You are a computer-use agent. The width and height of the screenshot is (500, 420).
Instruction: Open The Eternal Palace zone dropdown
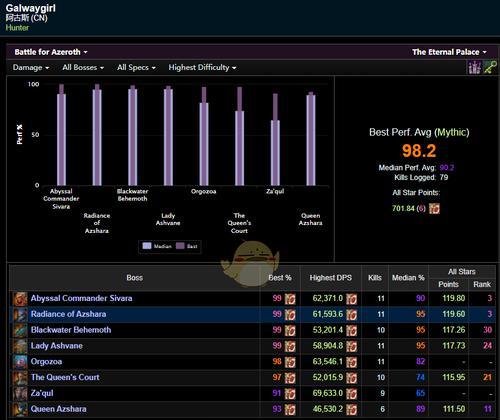tap(449, 52)
